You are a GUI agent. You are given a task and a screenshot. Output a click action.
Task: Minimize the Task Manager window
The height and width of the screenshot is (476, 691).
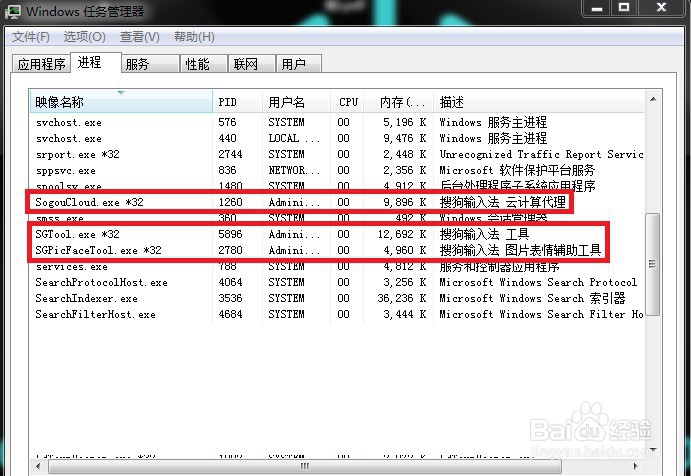click(x=597, y=7)
